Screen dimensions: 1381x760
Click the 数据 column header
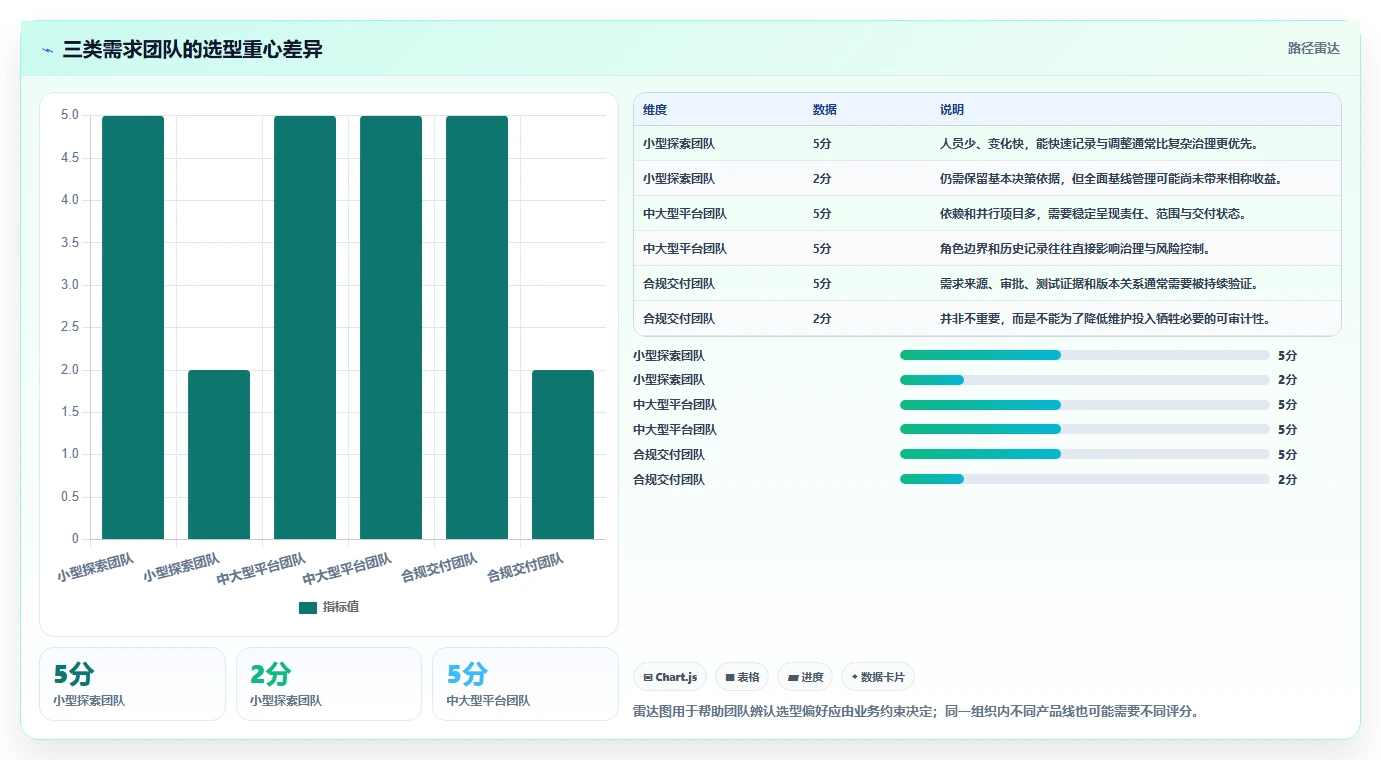coord(825,110)
